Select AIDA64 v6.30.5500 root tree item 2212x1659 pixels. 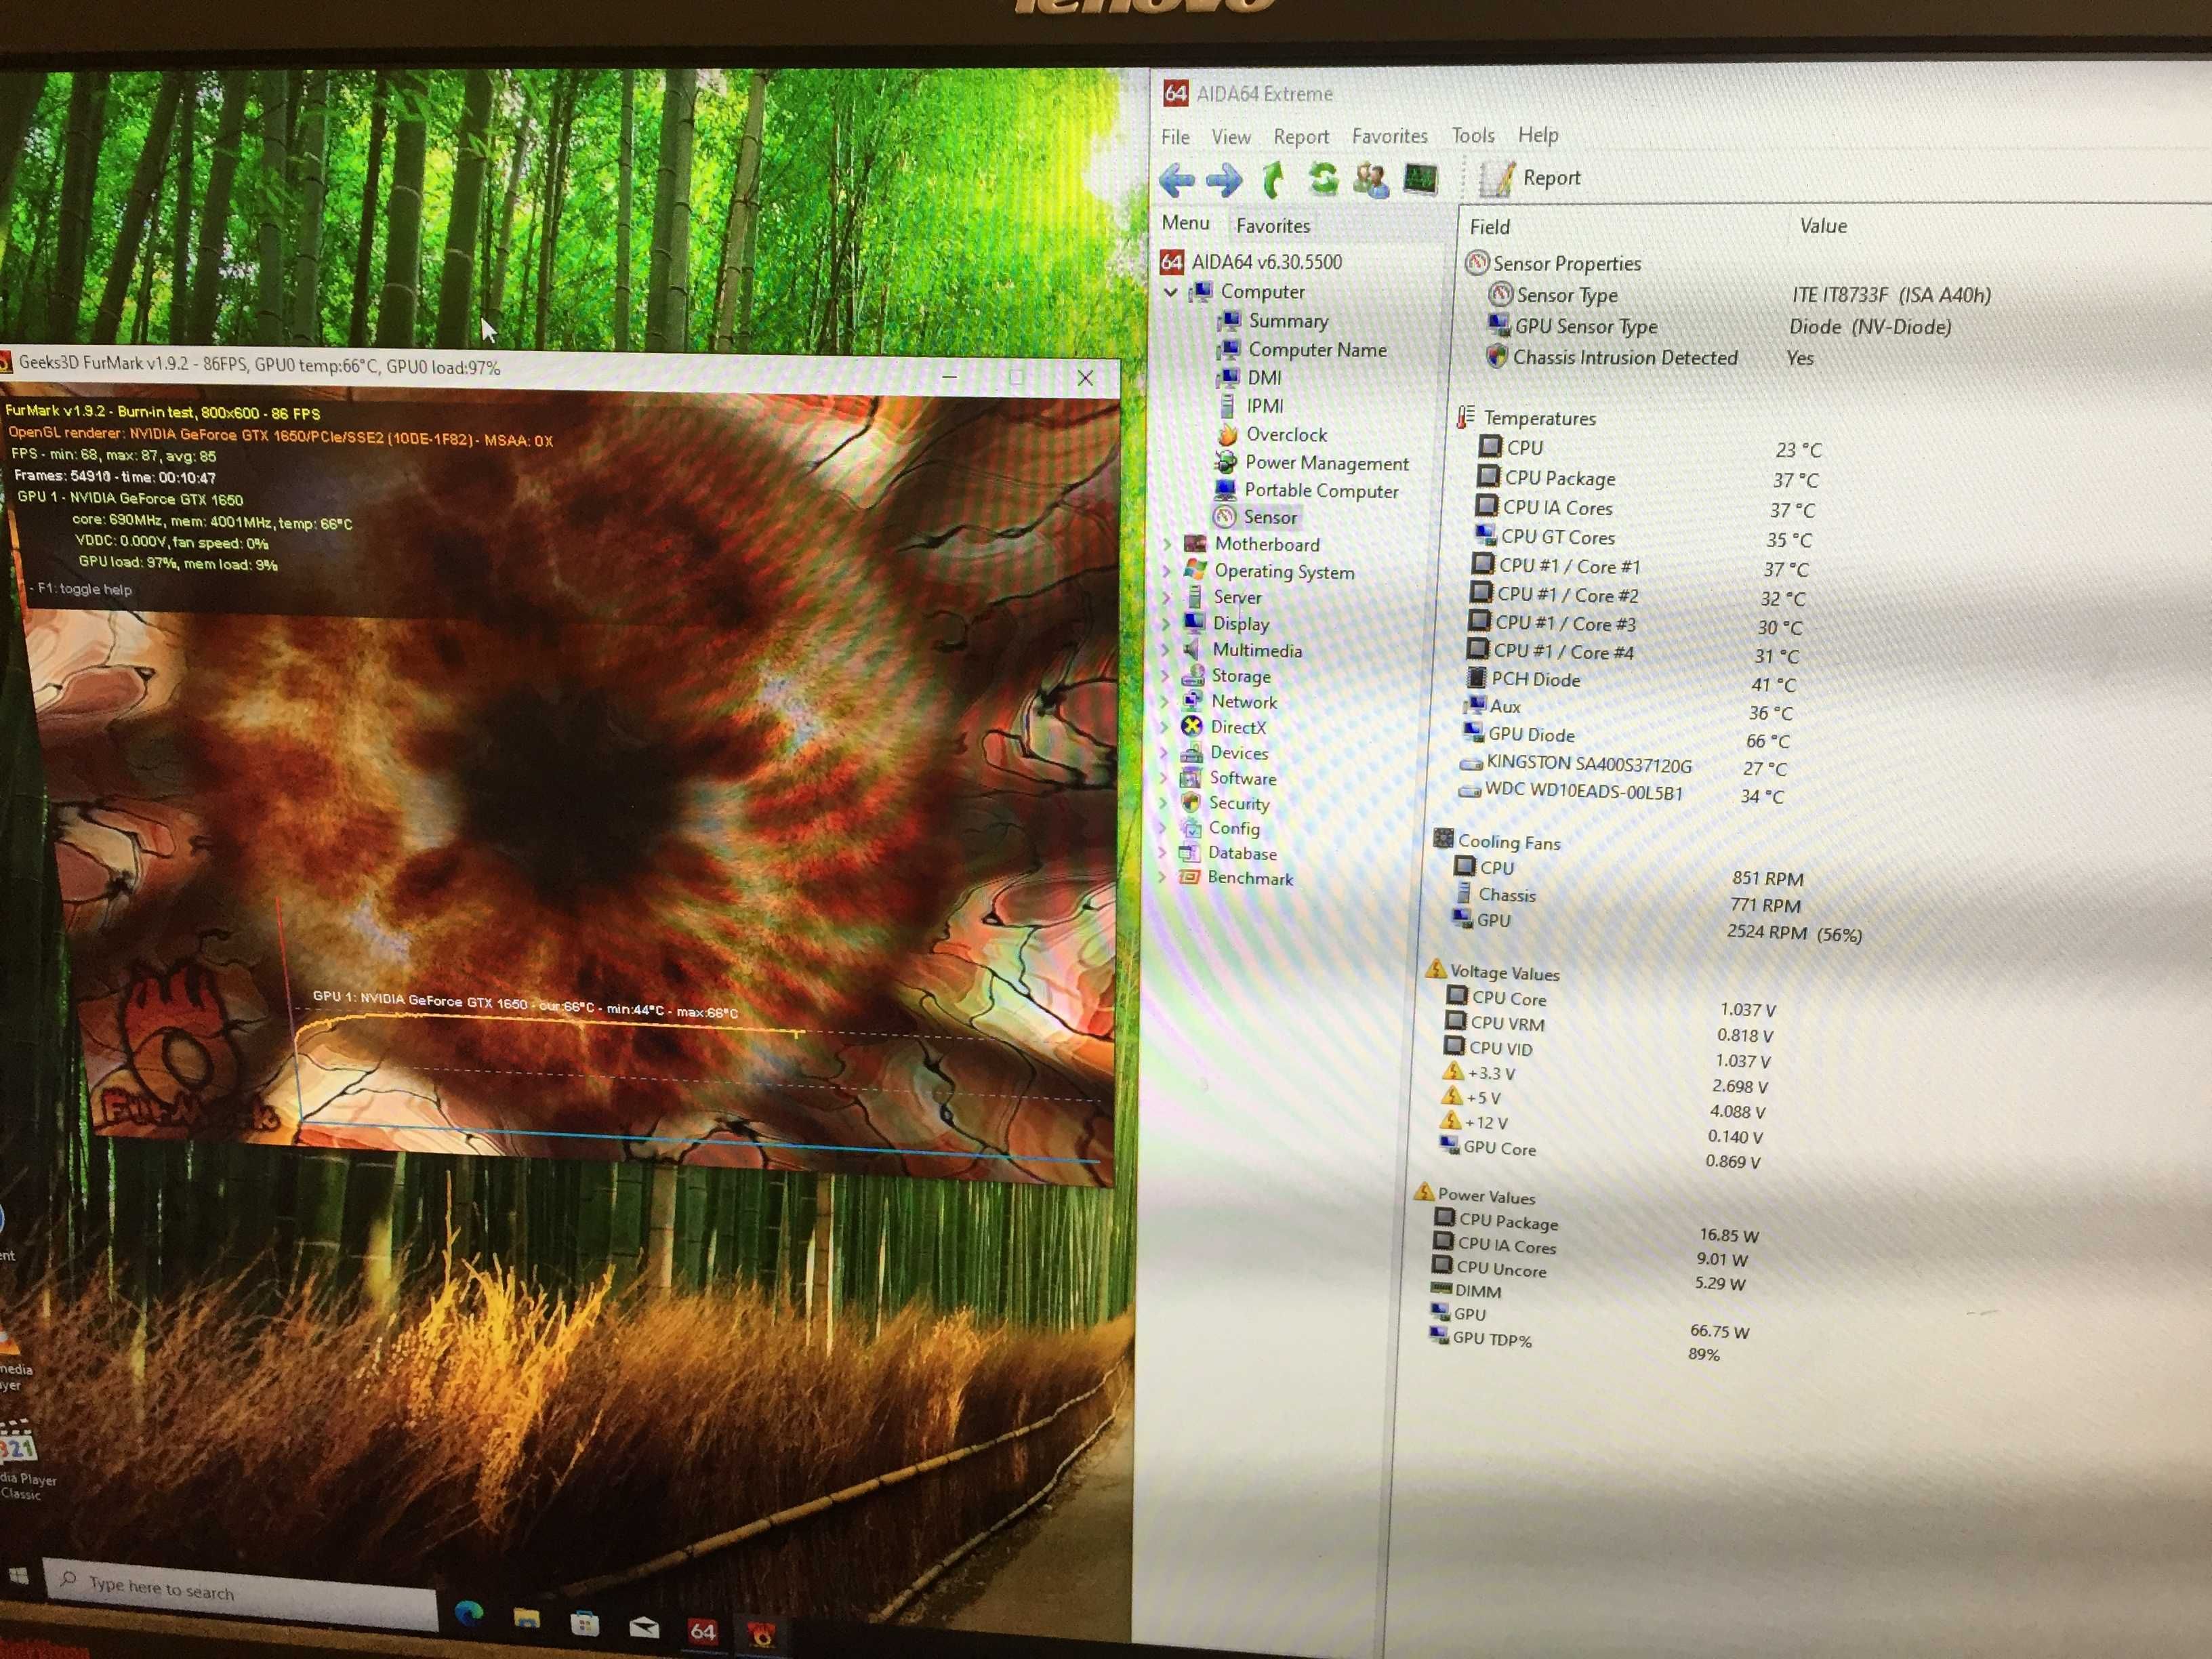[1252, 262]
